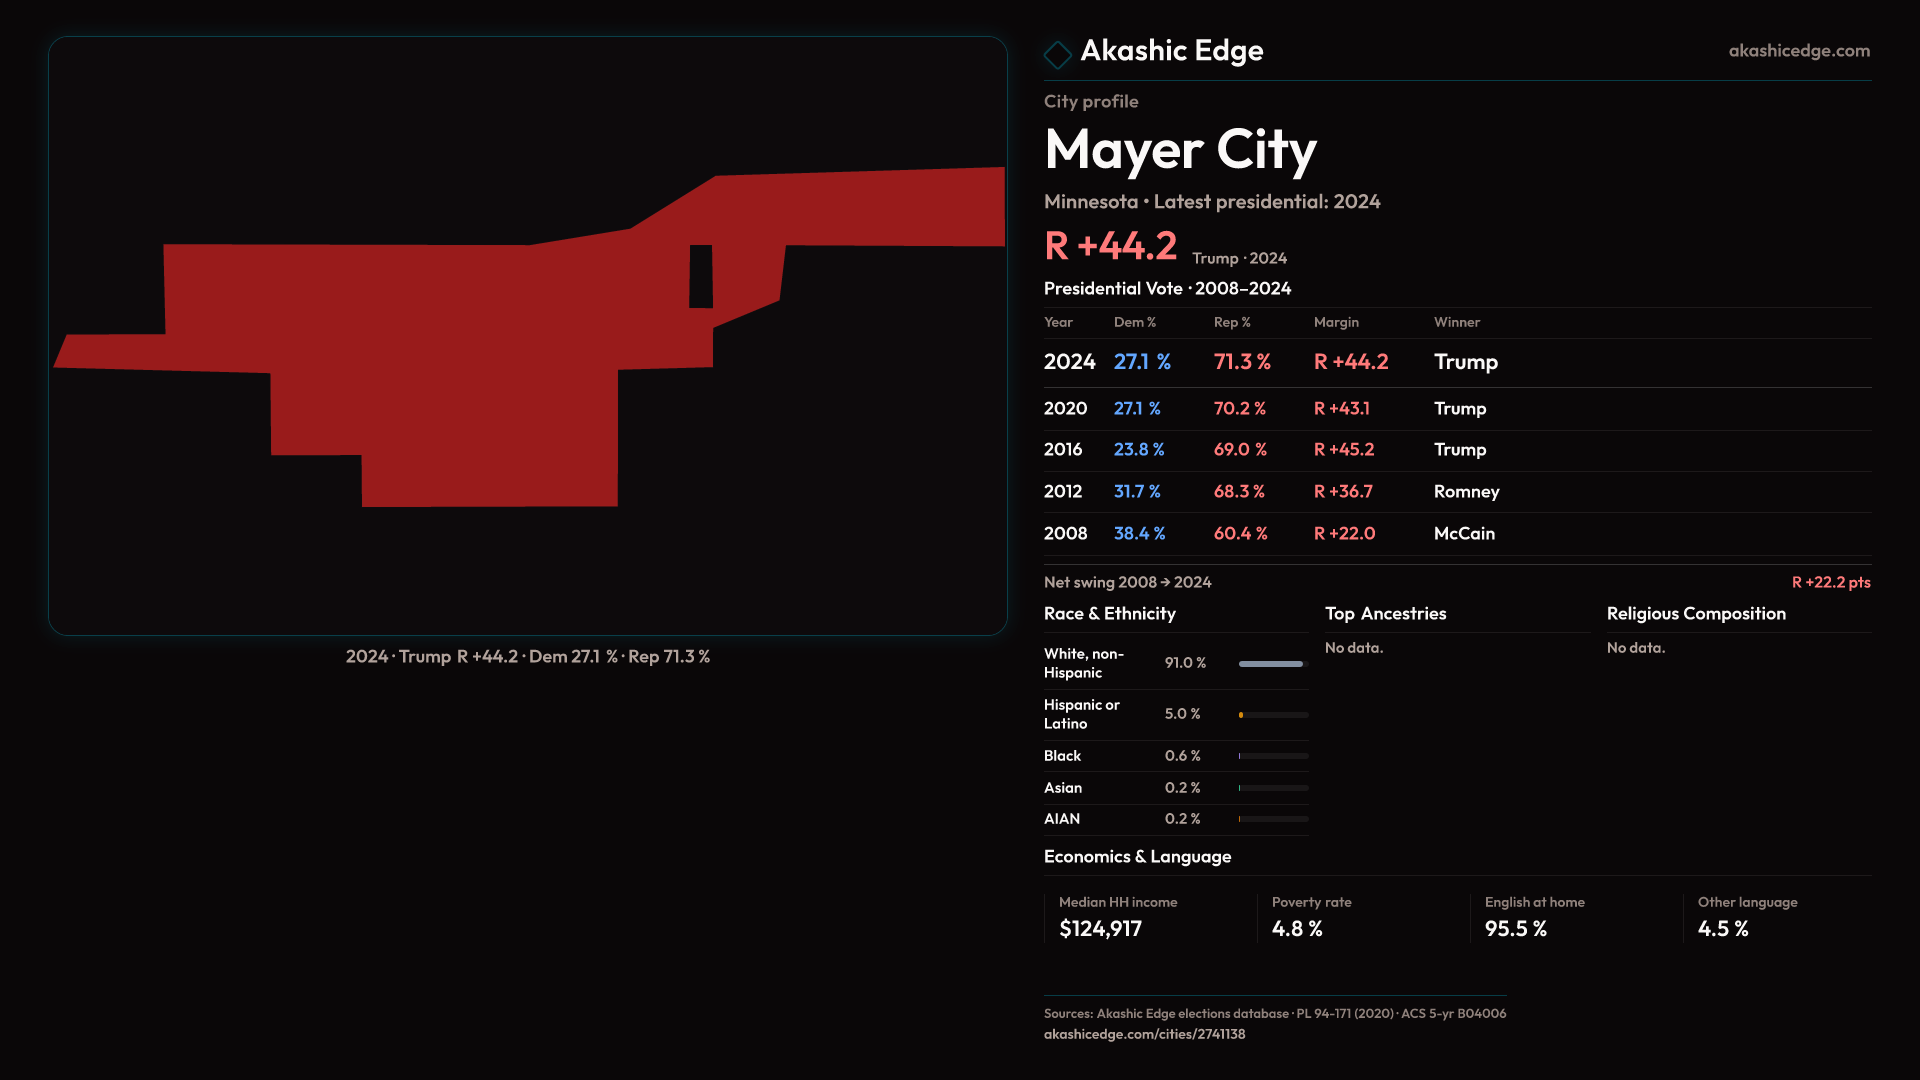Click the Akashic Edge diamond logo icon
The width and height of the screenshot is (1920, 1080).
click(1057, 54)
